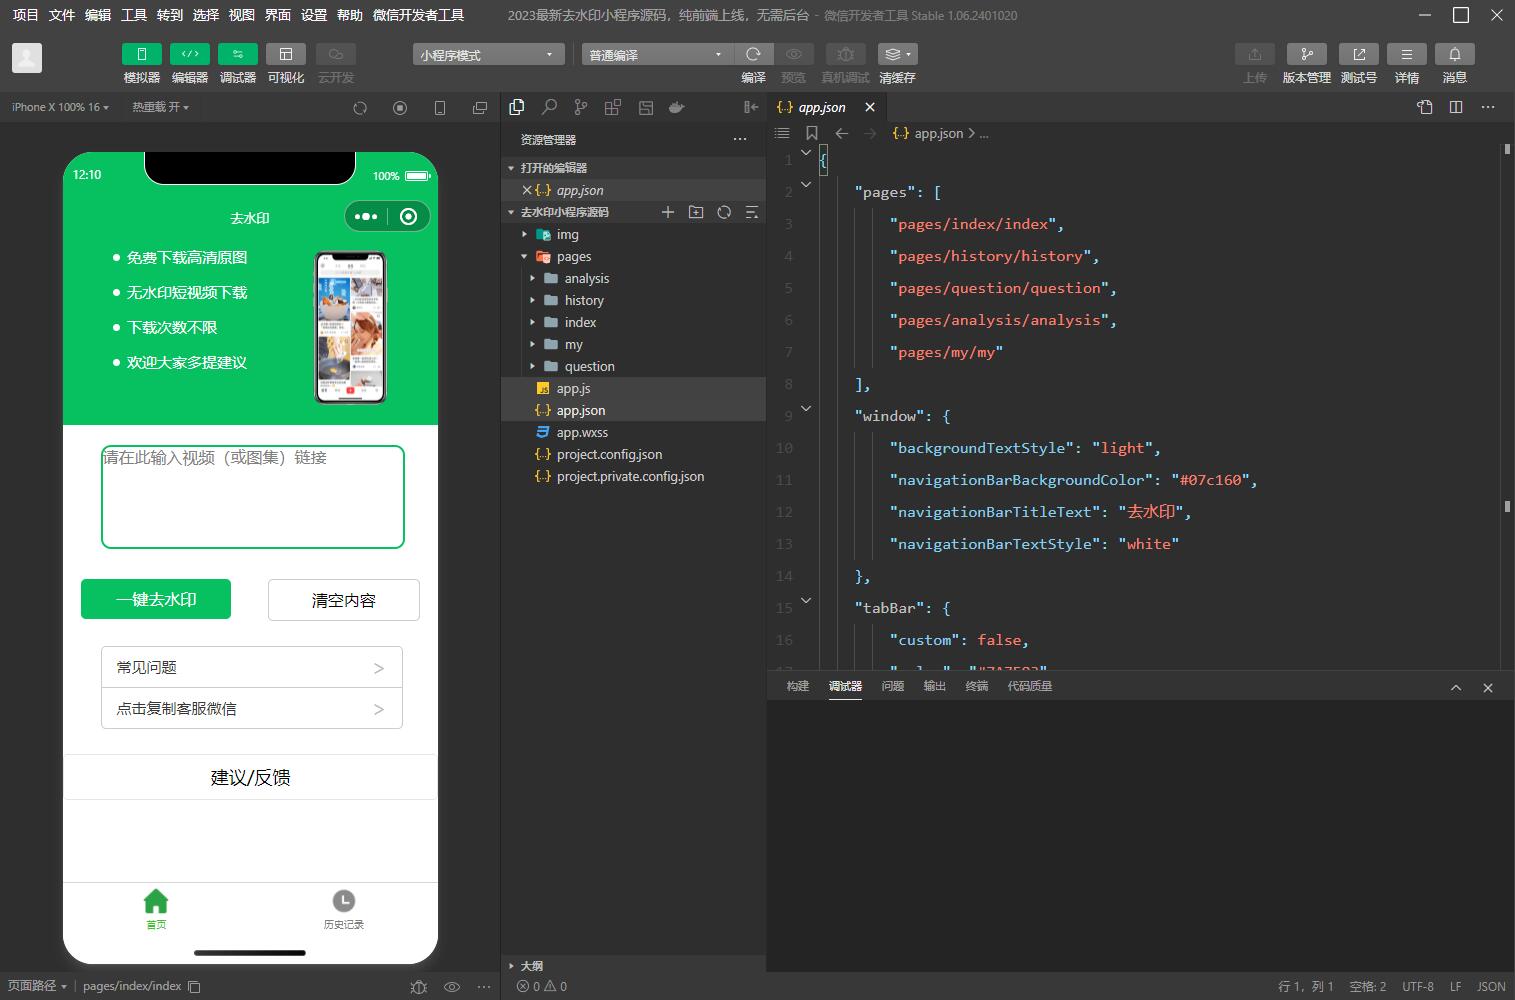Image resolution: width=1515 pixels, height=1000 pixels.
Task: Refresh the project file tree
Action: (x=724, y=212)
